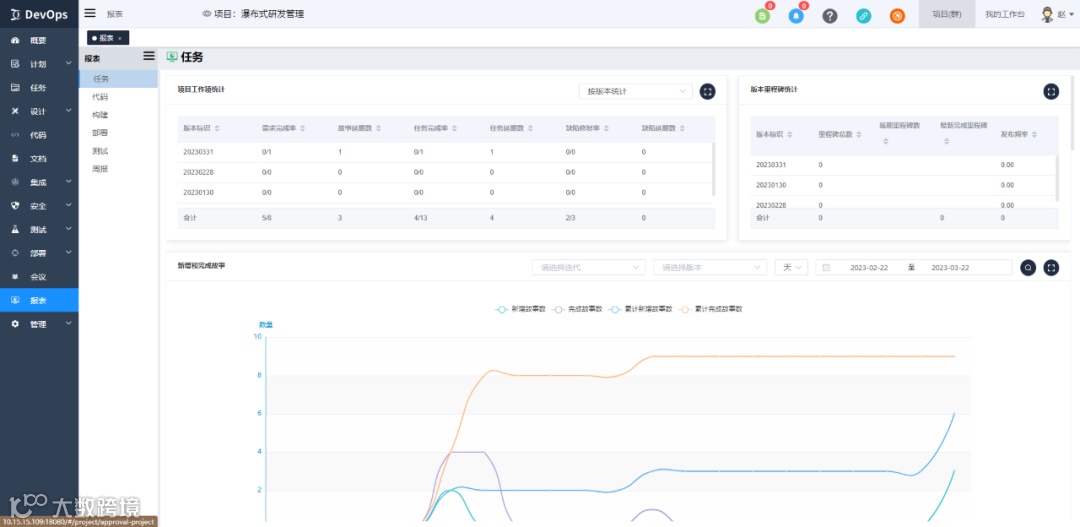1080x527 pixels.
Task: Toggle 完成故事数 legend series
Action: 577,309
